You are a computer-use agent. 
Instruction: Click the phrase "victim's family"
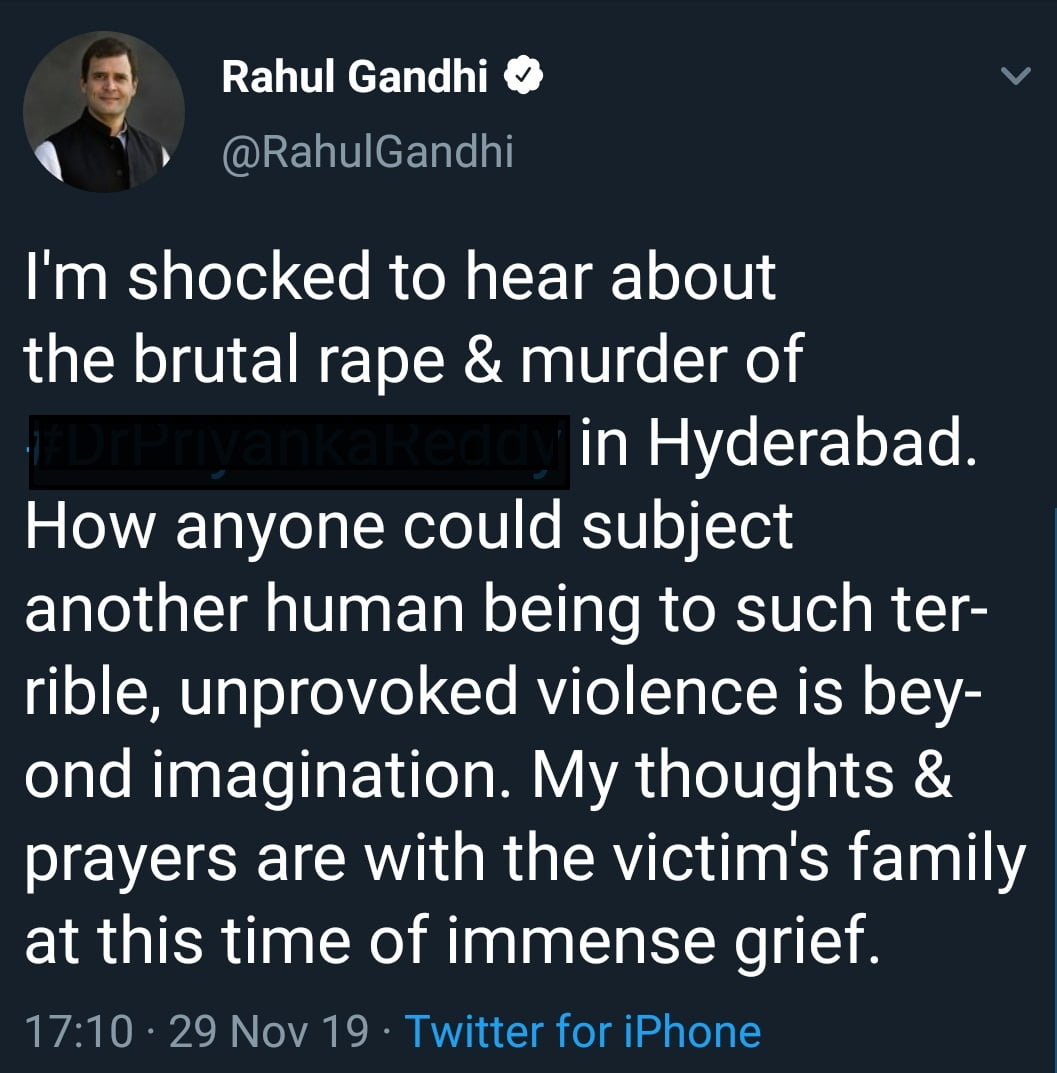[846, 858]
